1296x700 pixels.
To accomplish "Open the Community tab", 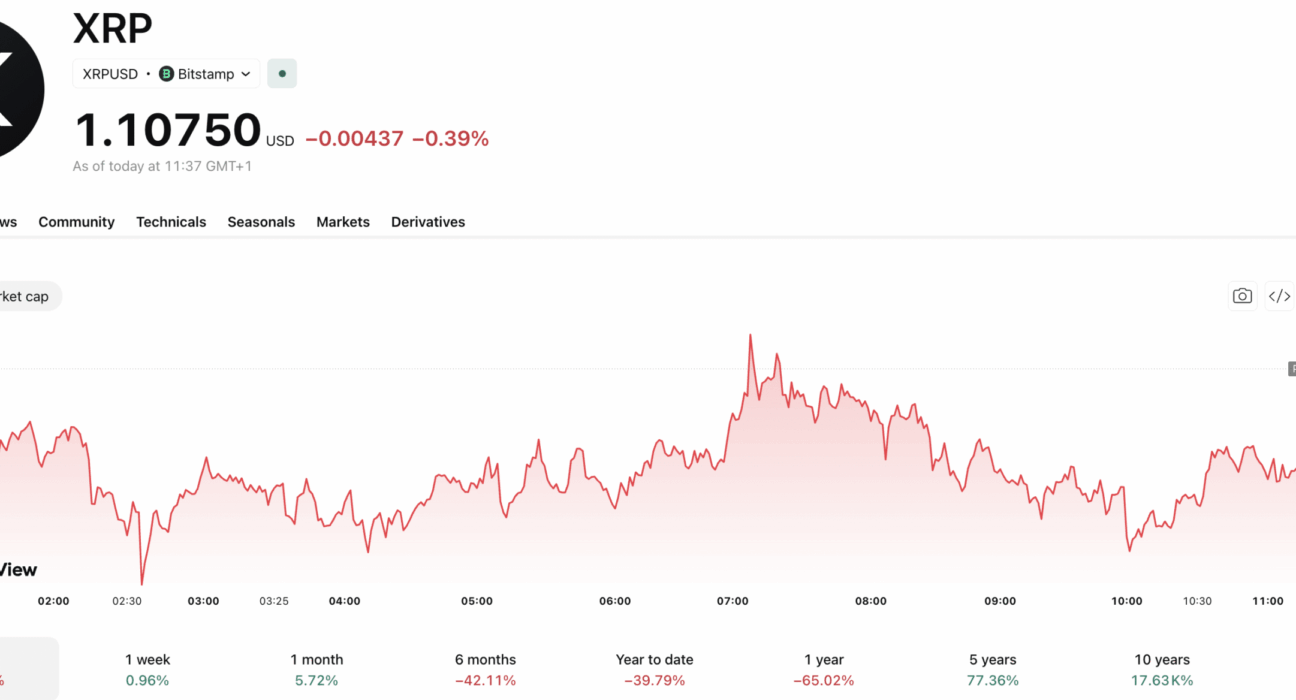I will pos(76,222).
